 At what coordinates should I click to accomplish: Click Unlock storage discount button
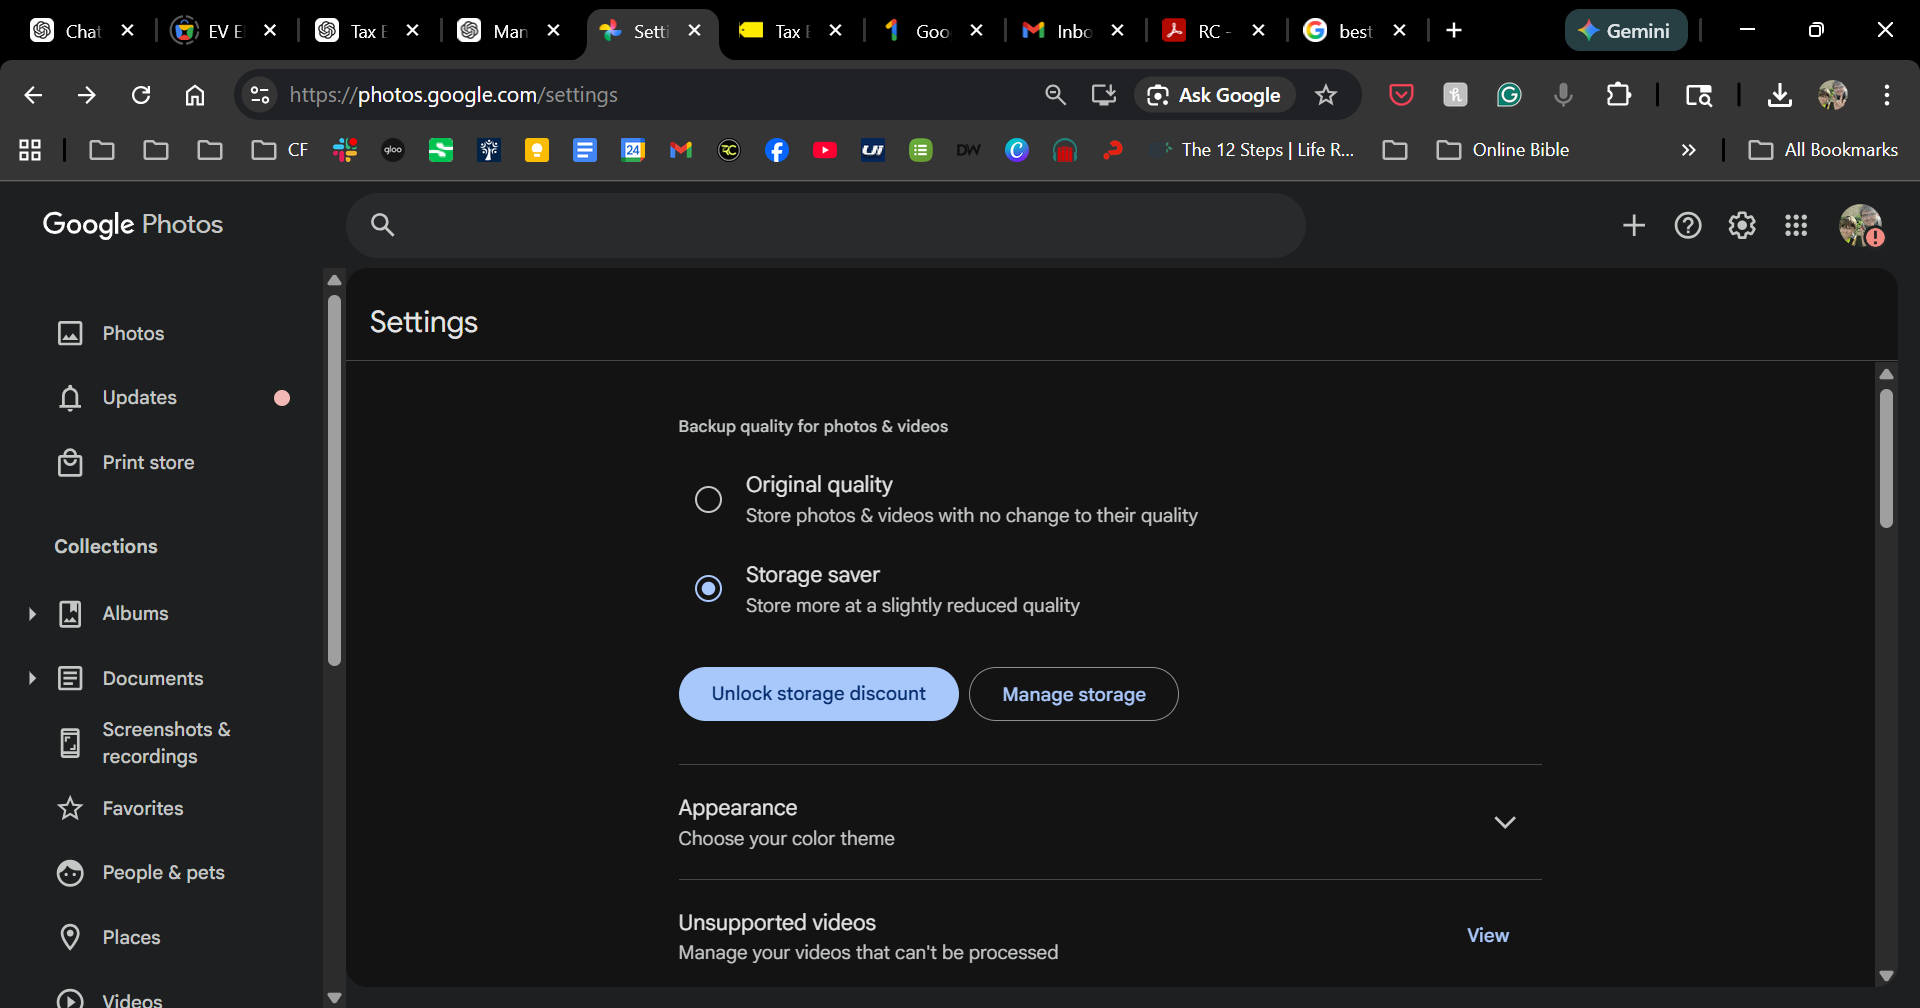click(818, 694)
